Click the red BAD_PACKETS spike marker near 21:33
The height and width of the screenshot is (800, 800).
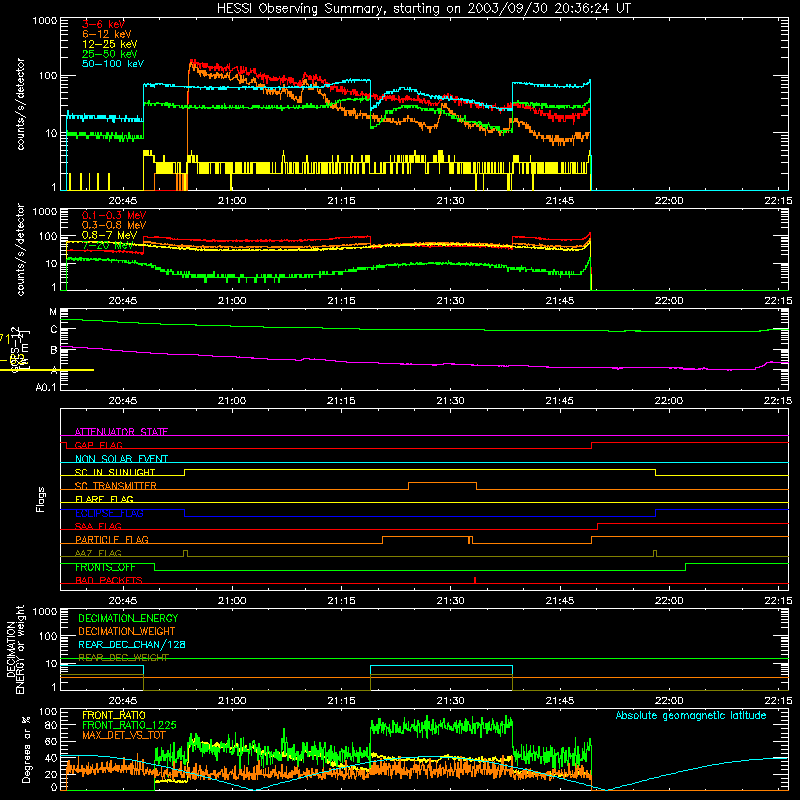(x=475, y=580)
